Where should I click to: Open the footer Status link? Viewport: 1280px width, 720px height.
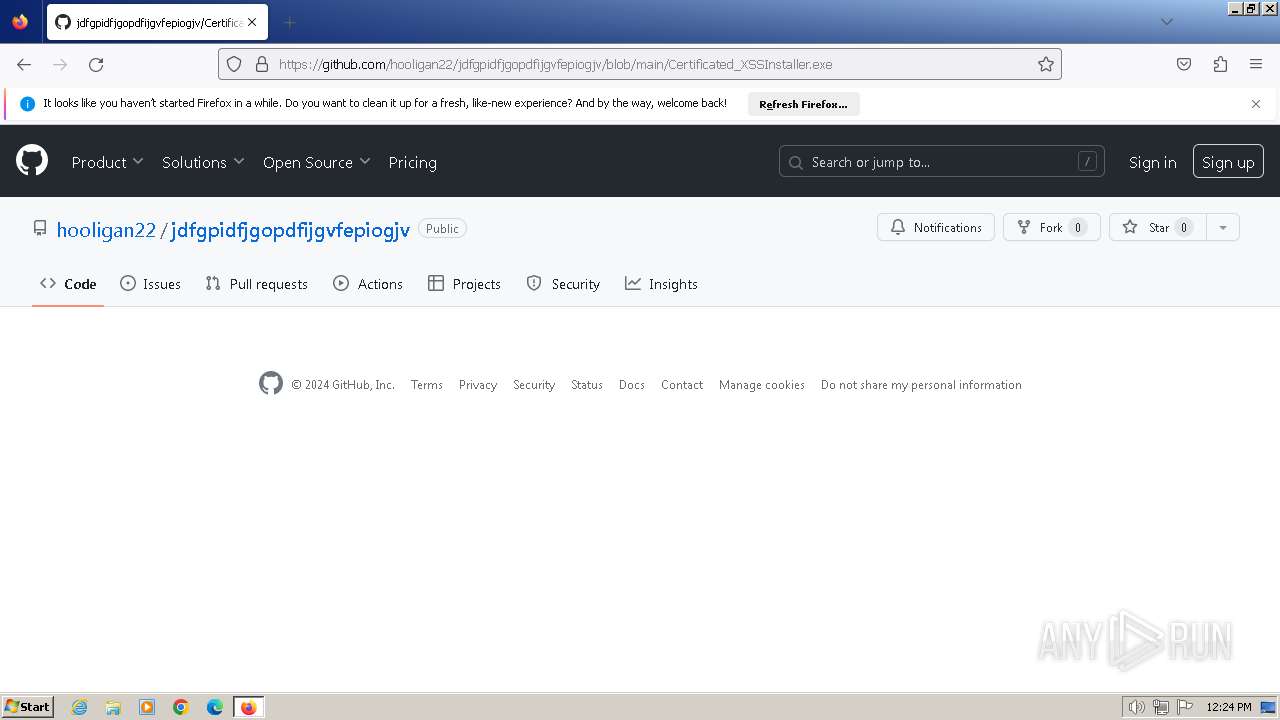click(x=587, y=385)
